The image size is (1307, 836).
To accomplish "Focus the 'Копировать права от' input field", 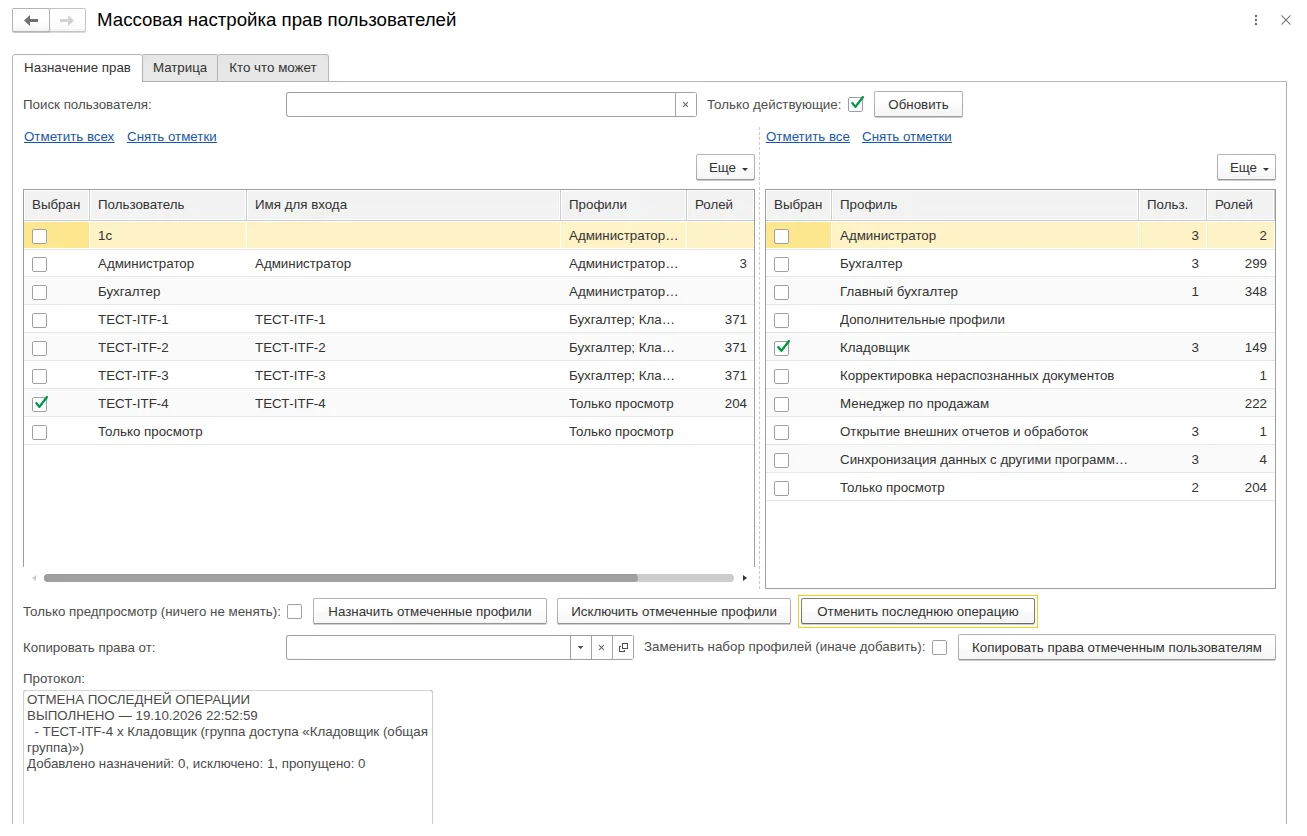I will click(x=428, y=648).
